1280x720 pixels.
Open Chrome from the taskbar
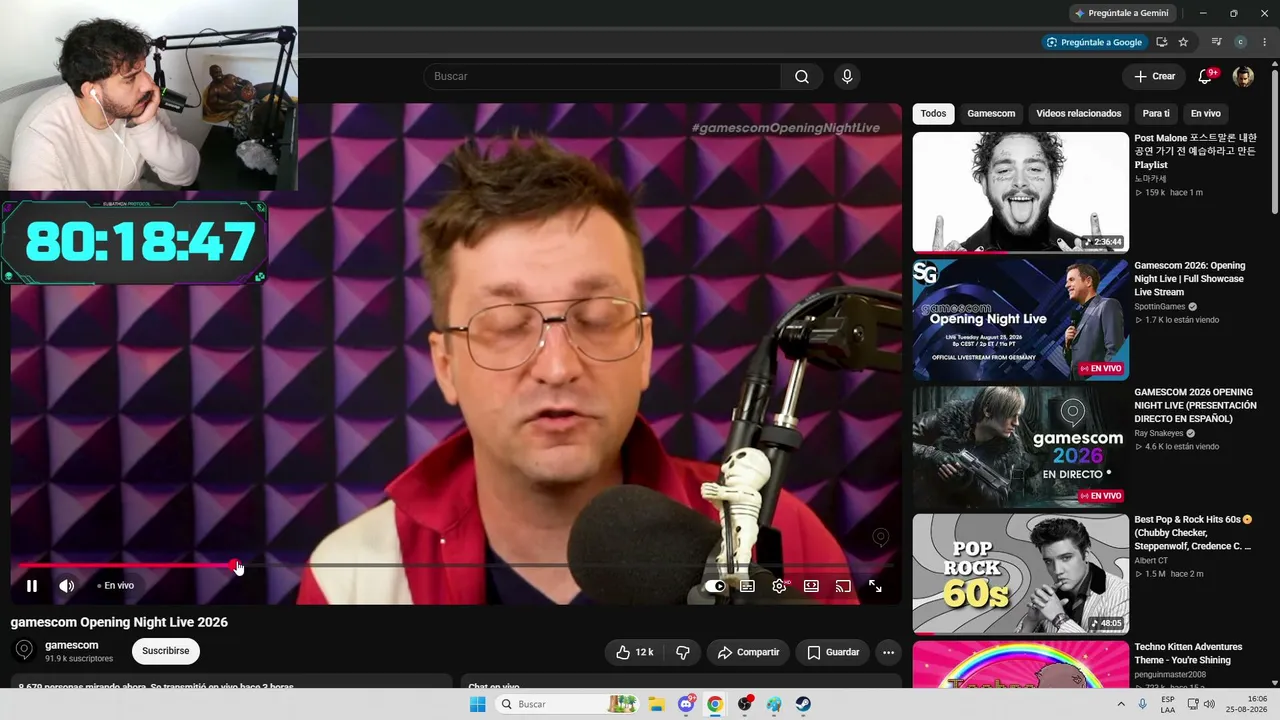[715, 704]
